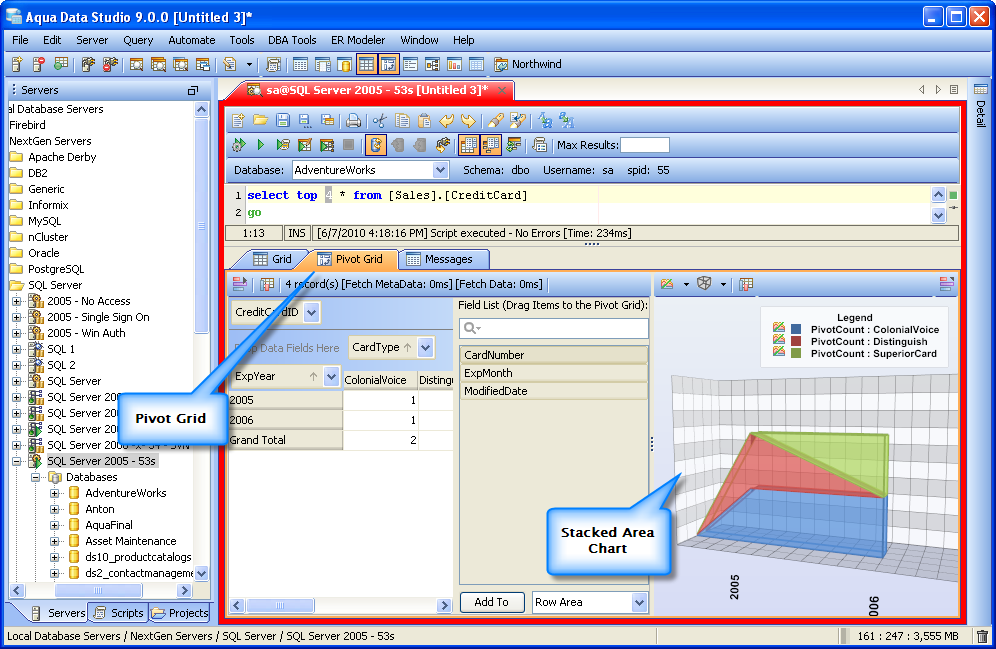This screenshot has height=649, width=996.
Task: Click the 3D cube view icon above chart
Action: [x=704, y=284]
